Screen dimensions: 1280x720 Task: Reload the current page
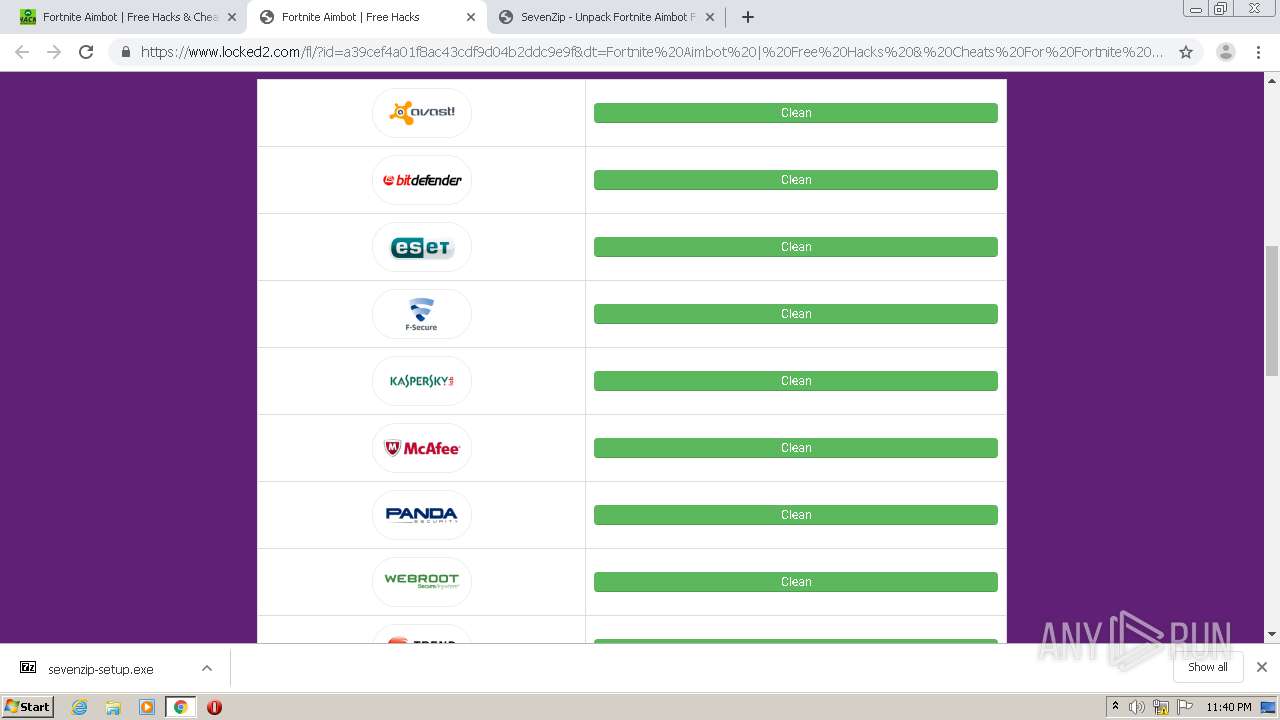click(x=86, y=52)
